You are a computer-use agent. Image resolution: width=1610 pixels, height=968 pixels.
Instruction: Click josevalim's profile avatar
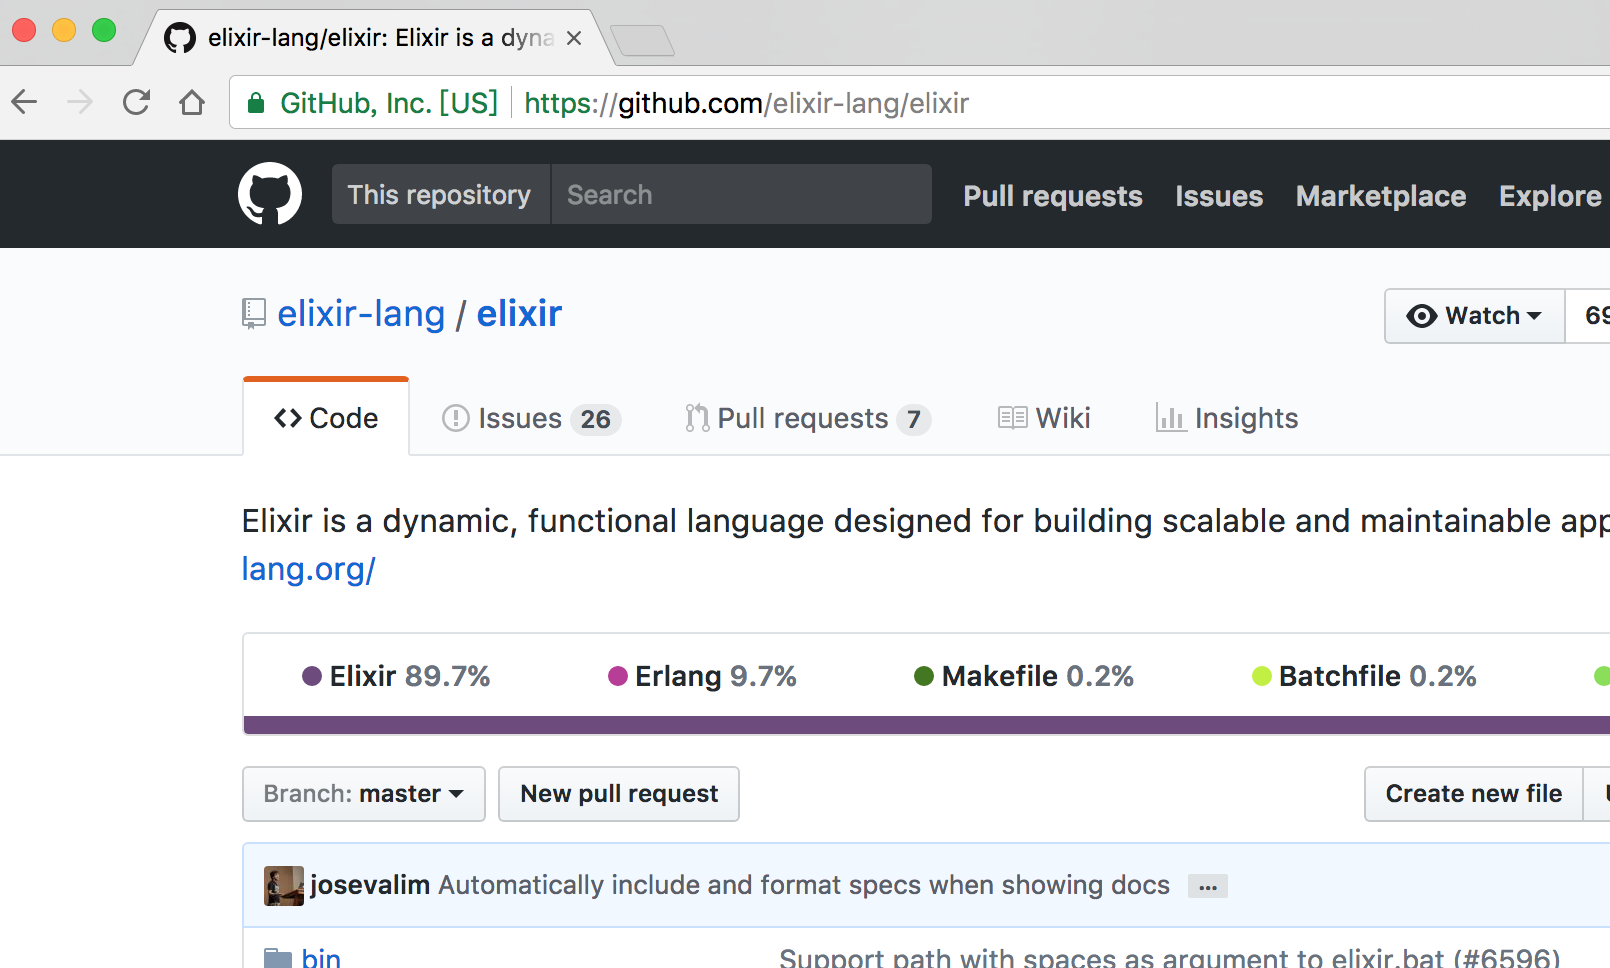point(283,885)
